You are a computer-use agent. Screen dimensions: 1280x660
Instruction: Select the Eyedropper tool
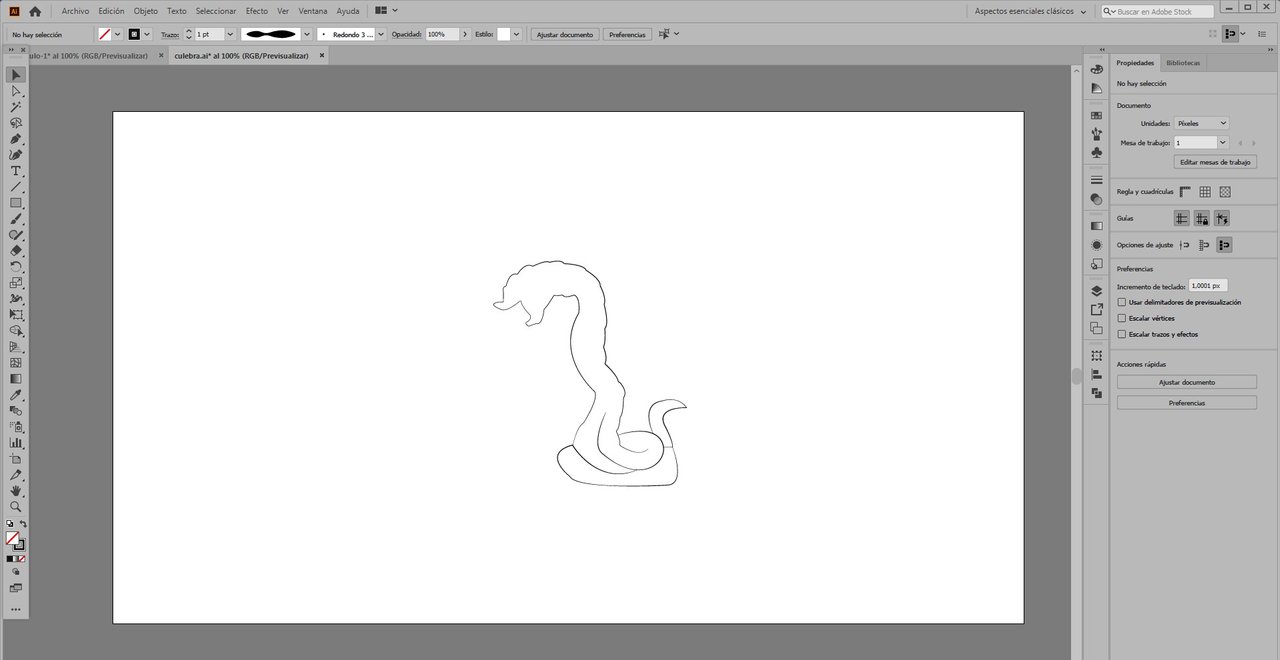pos(16,395)
